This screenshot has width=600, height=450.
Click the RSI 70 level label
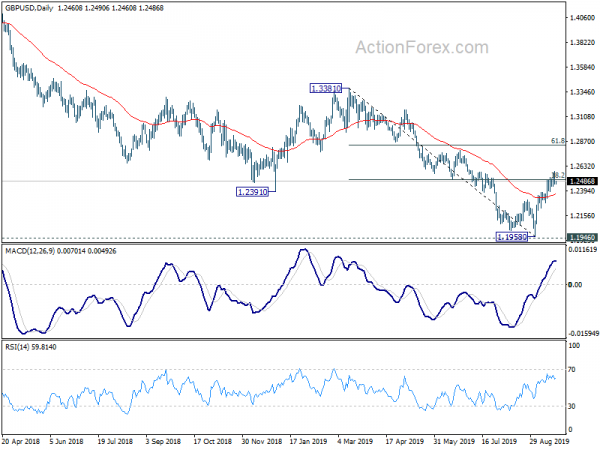click(x=572, y=370)
